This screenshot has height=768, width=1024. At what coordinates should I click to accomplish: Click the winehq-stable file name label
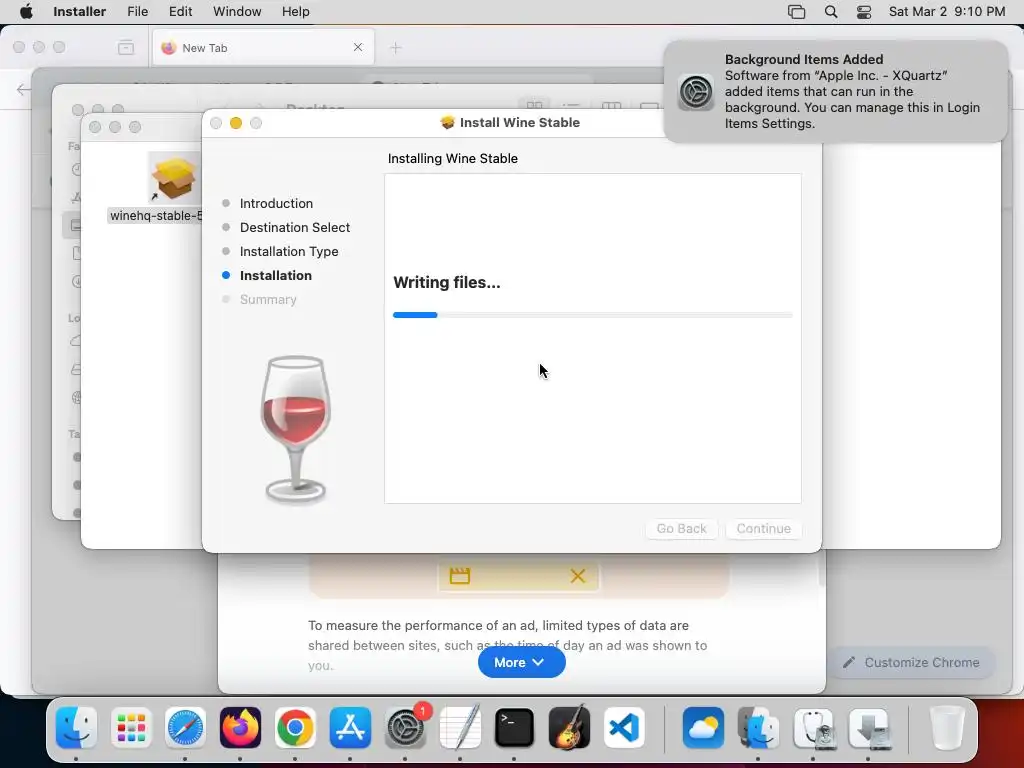(155, 216)
